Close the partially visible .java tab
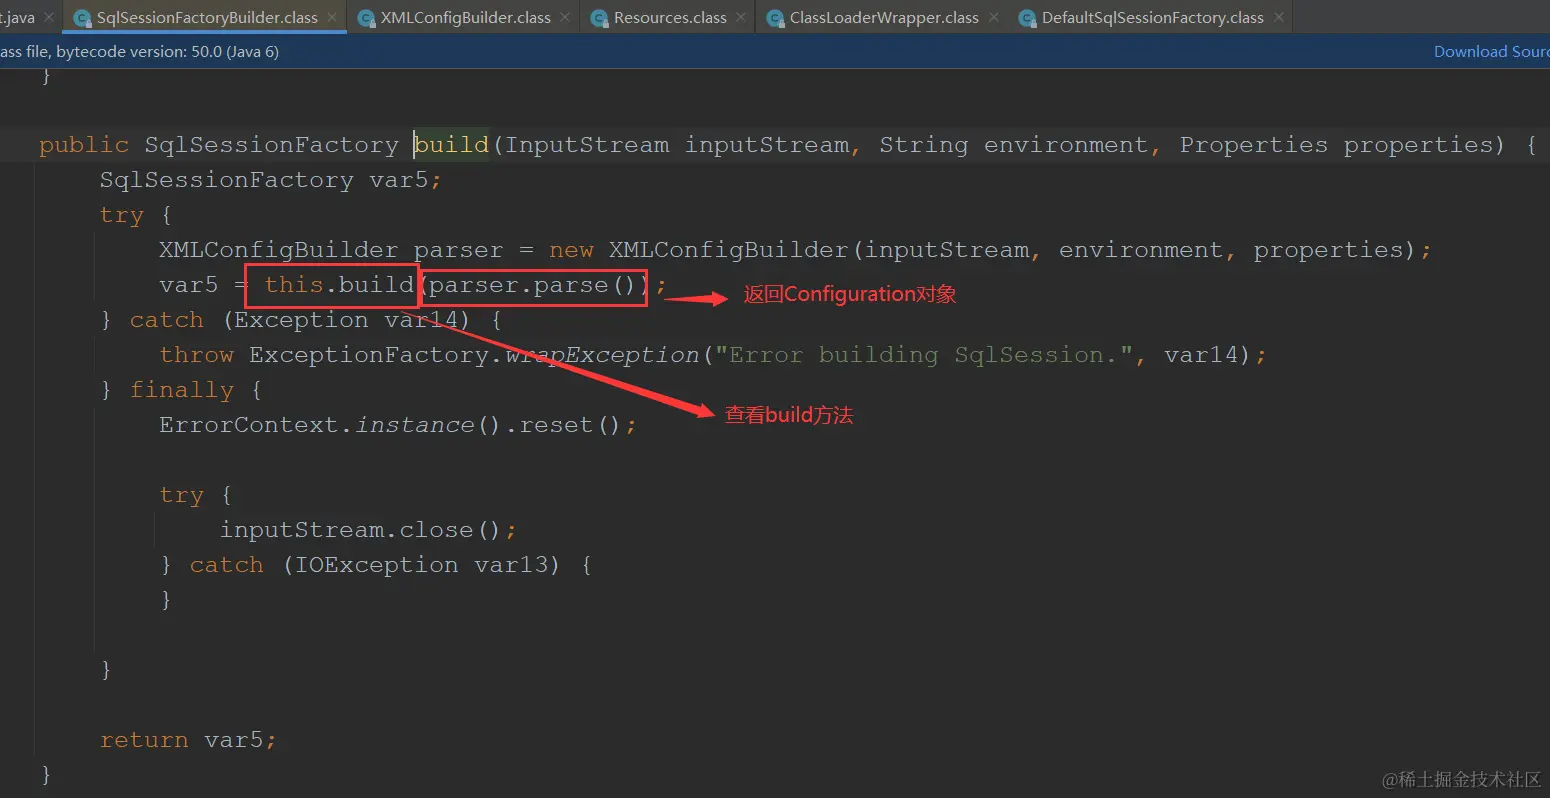The width and height of the screenshot is (1550, 798). (49, 17)
